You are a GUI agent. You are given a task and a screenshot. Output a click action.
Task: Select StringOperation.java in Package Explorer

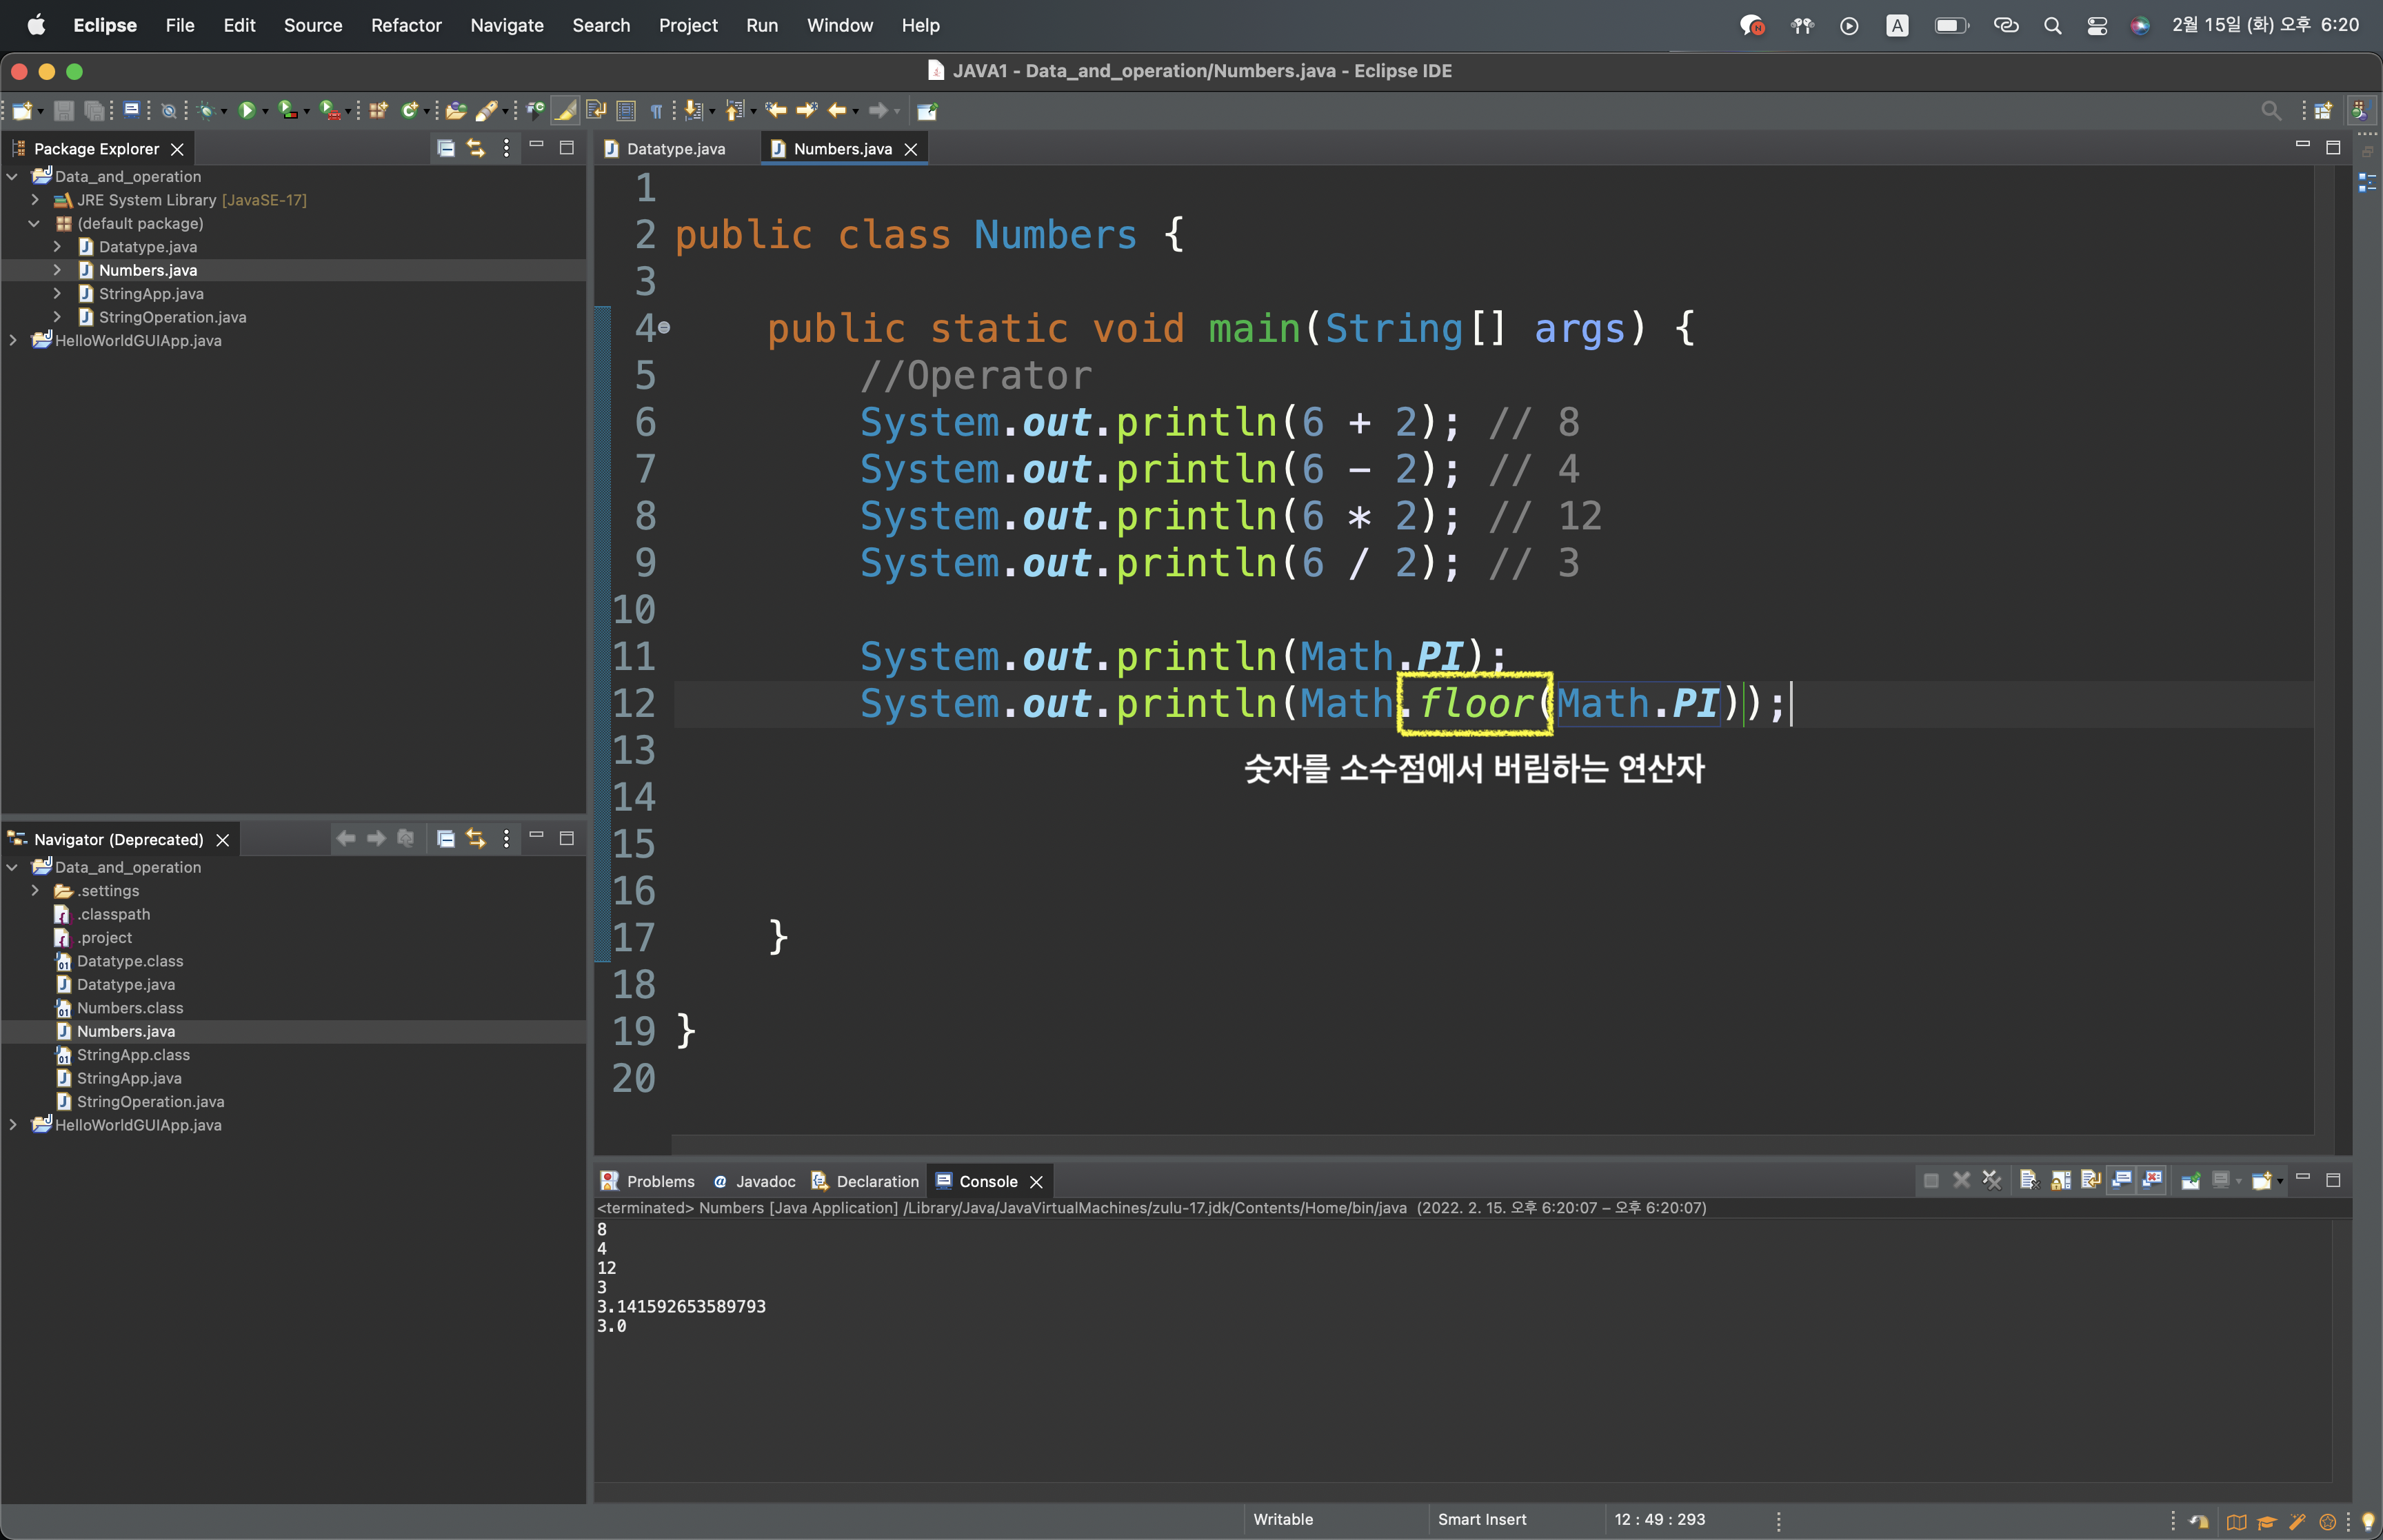pos(172,317)
